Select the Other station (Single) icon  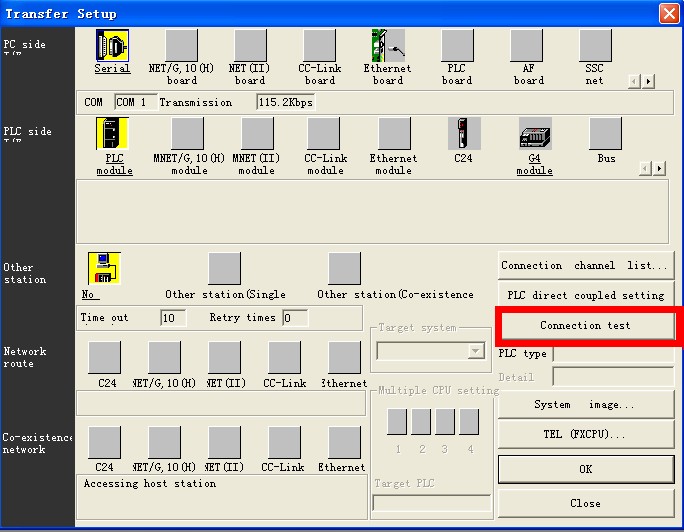(225, 268)
